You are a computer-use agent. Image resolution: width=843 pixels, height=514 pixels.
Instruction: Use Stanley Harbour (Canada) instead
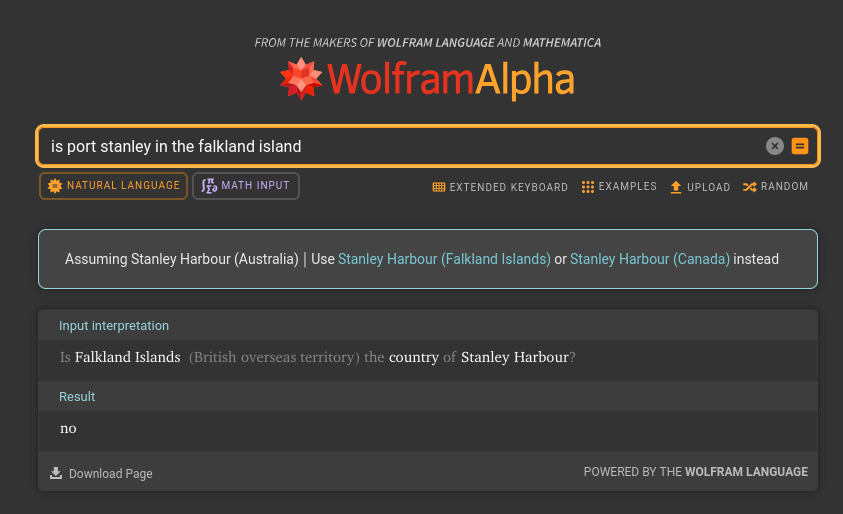[x=649, y=259]
